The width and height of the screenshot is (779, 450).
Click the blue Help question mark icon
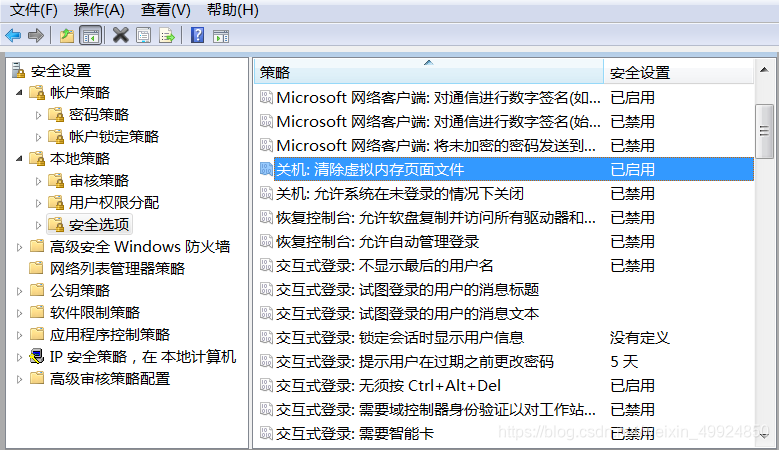198,36
